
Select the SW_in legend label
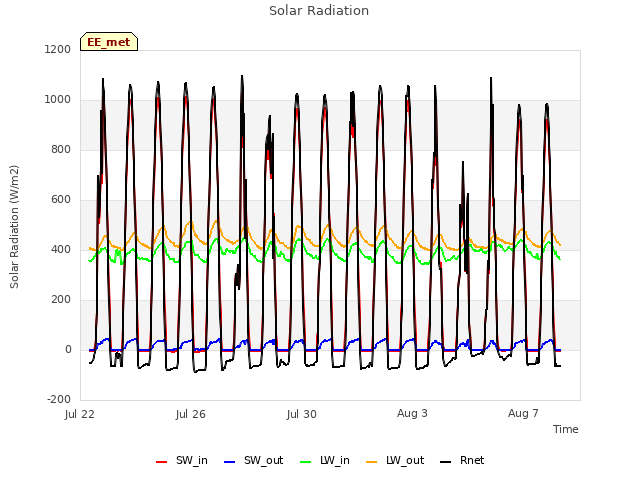[x=191, y=460]
